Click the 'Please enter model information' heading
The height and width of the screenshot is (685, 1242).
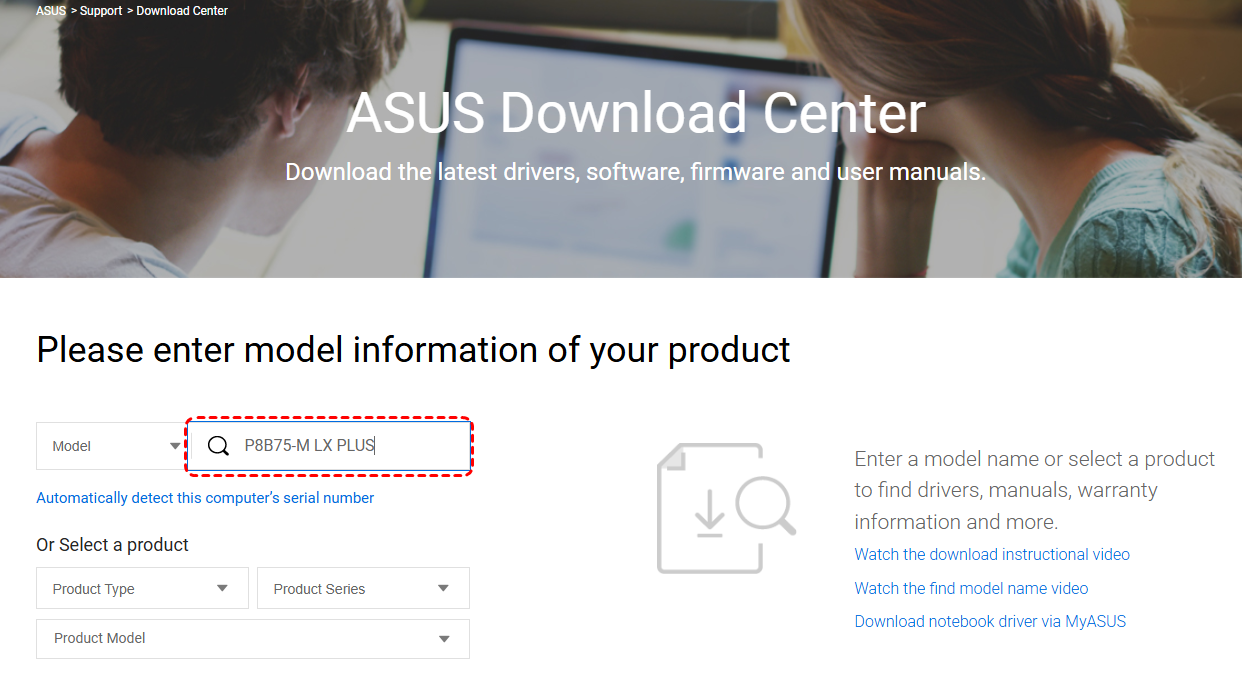coord(413,350)
